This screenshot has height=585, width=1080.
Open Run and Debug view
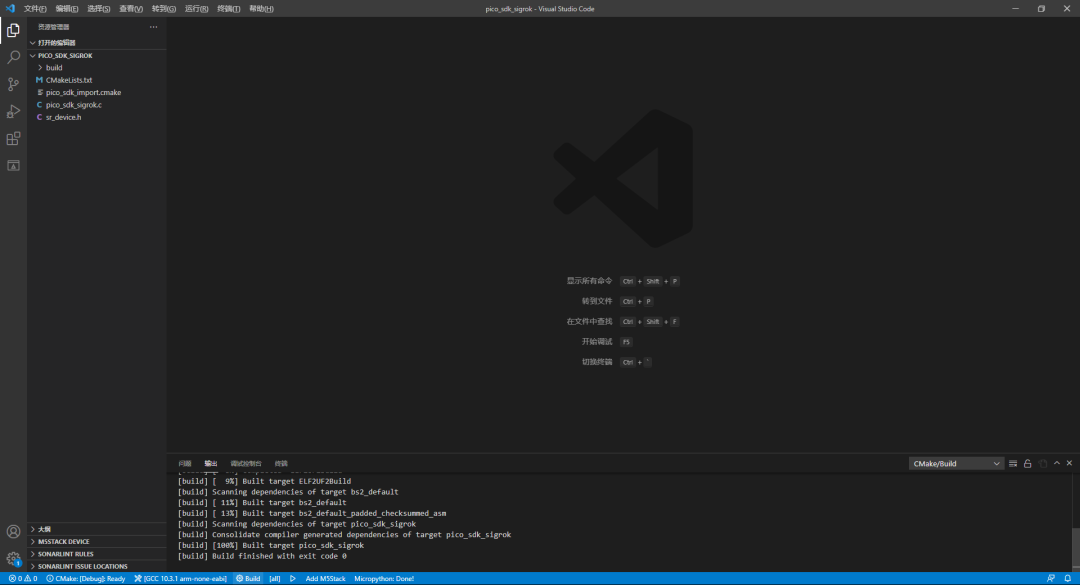pos(13,111)
